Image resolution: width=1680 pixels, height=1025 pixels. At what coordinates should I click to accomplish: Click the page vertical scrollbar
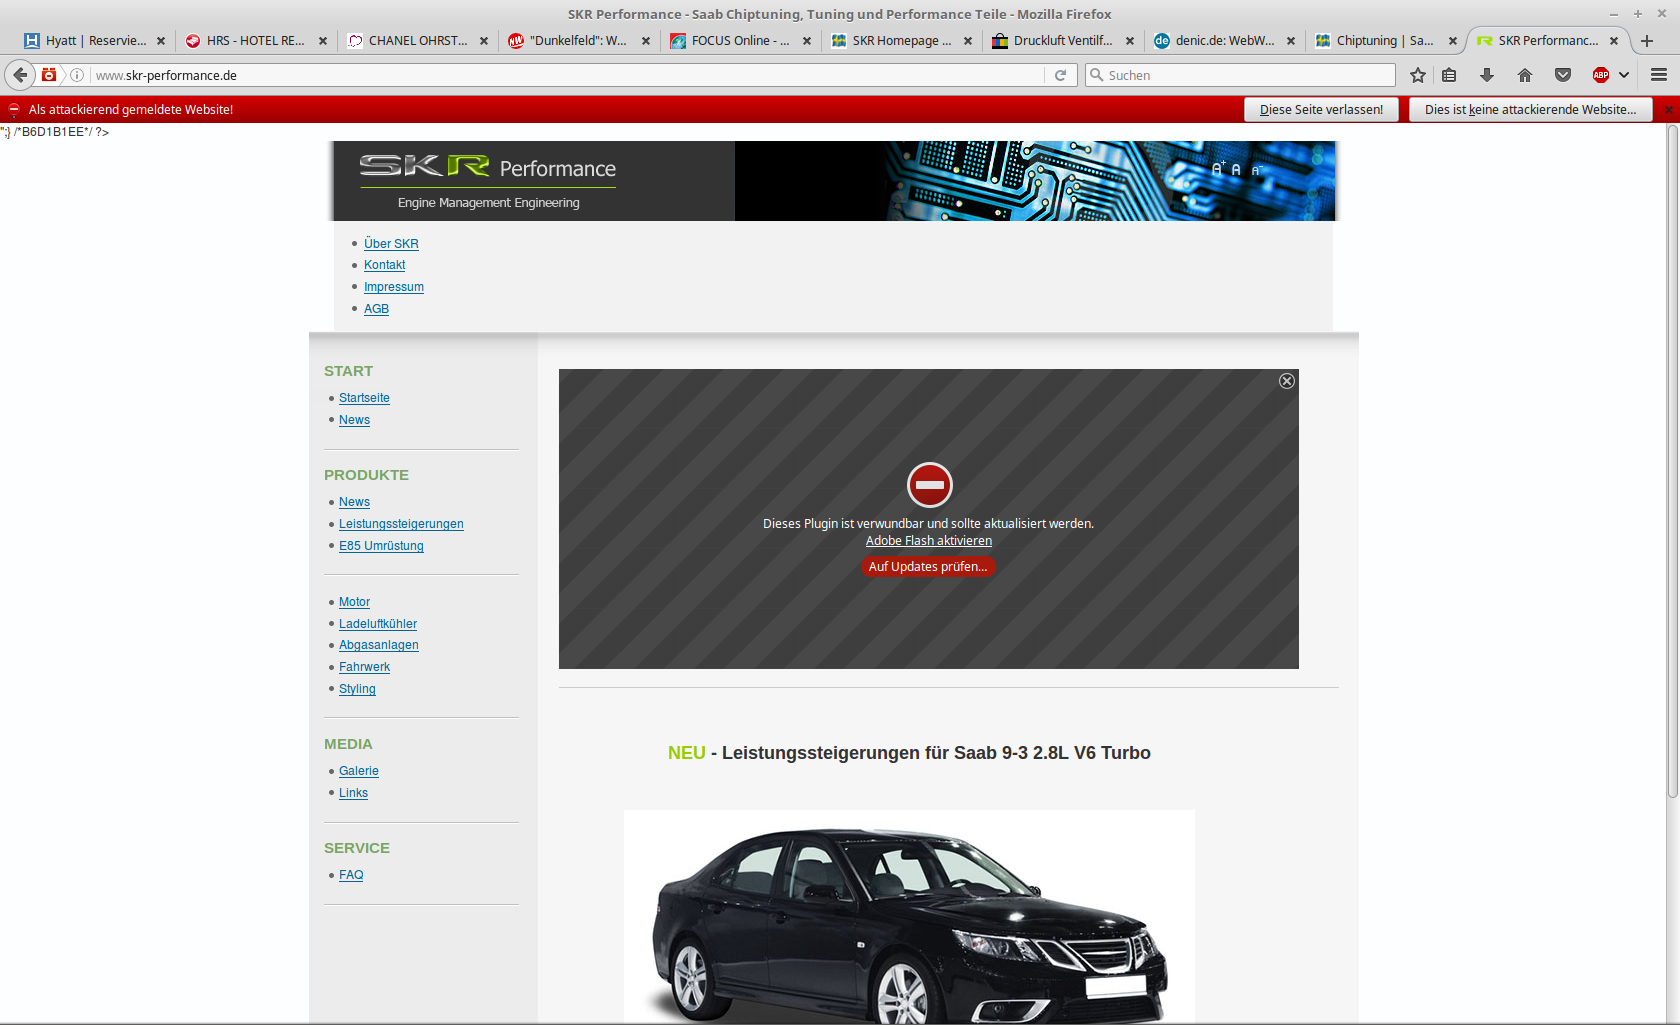[1672, 460]
